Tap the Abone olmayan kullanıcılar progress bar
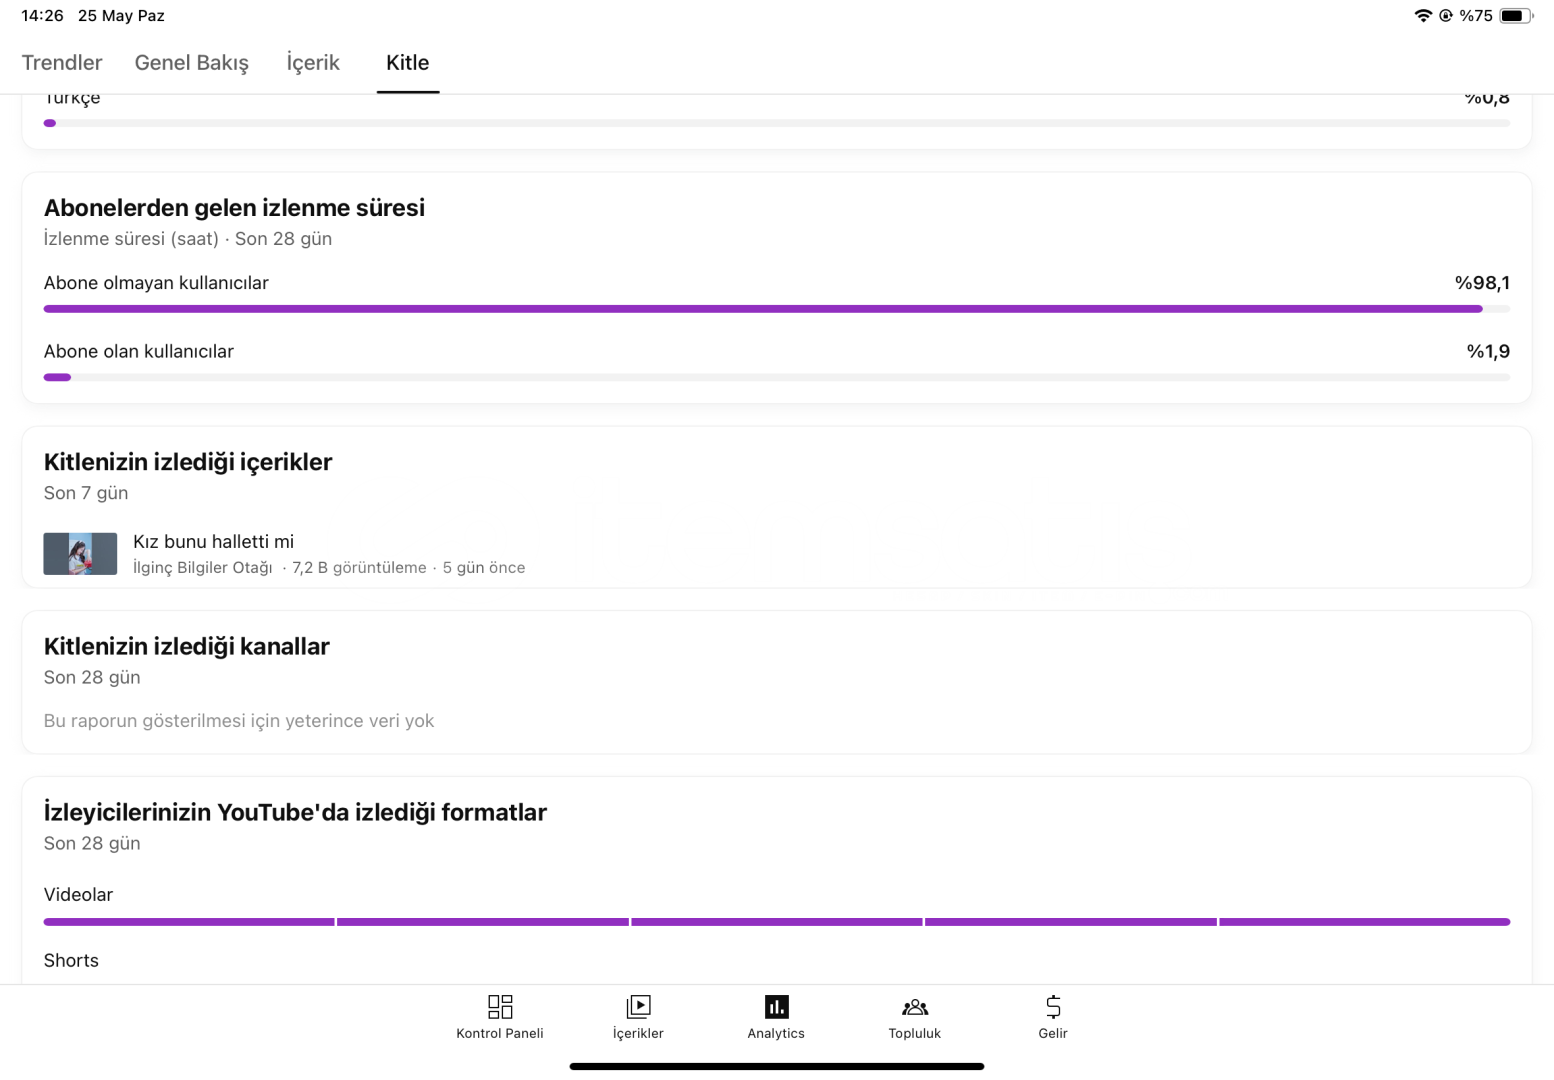The image size is (1554, 1080). (776, 309)
